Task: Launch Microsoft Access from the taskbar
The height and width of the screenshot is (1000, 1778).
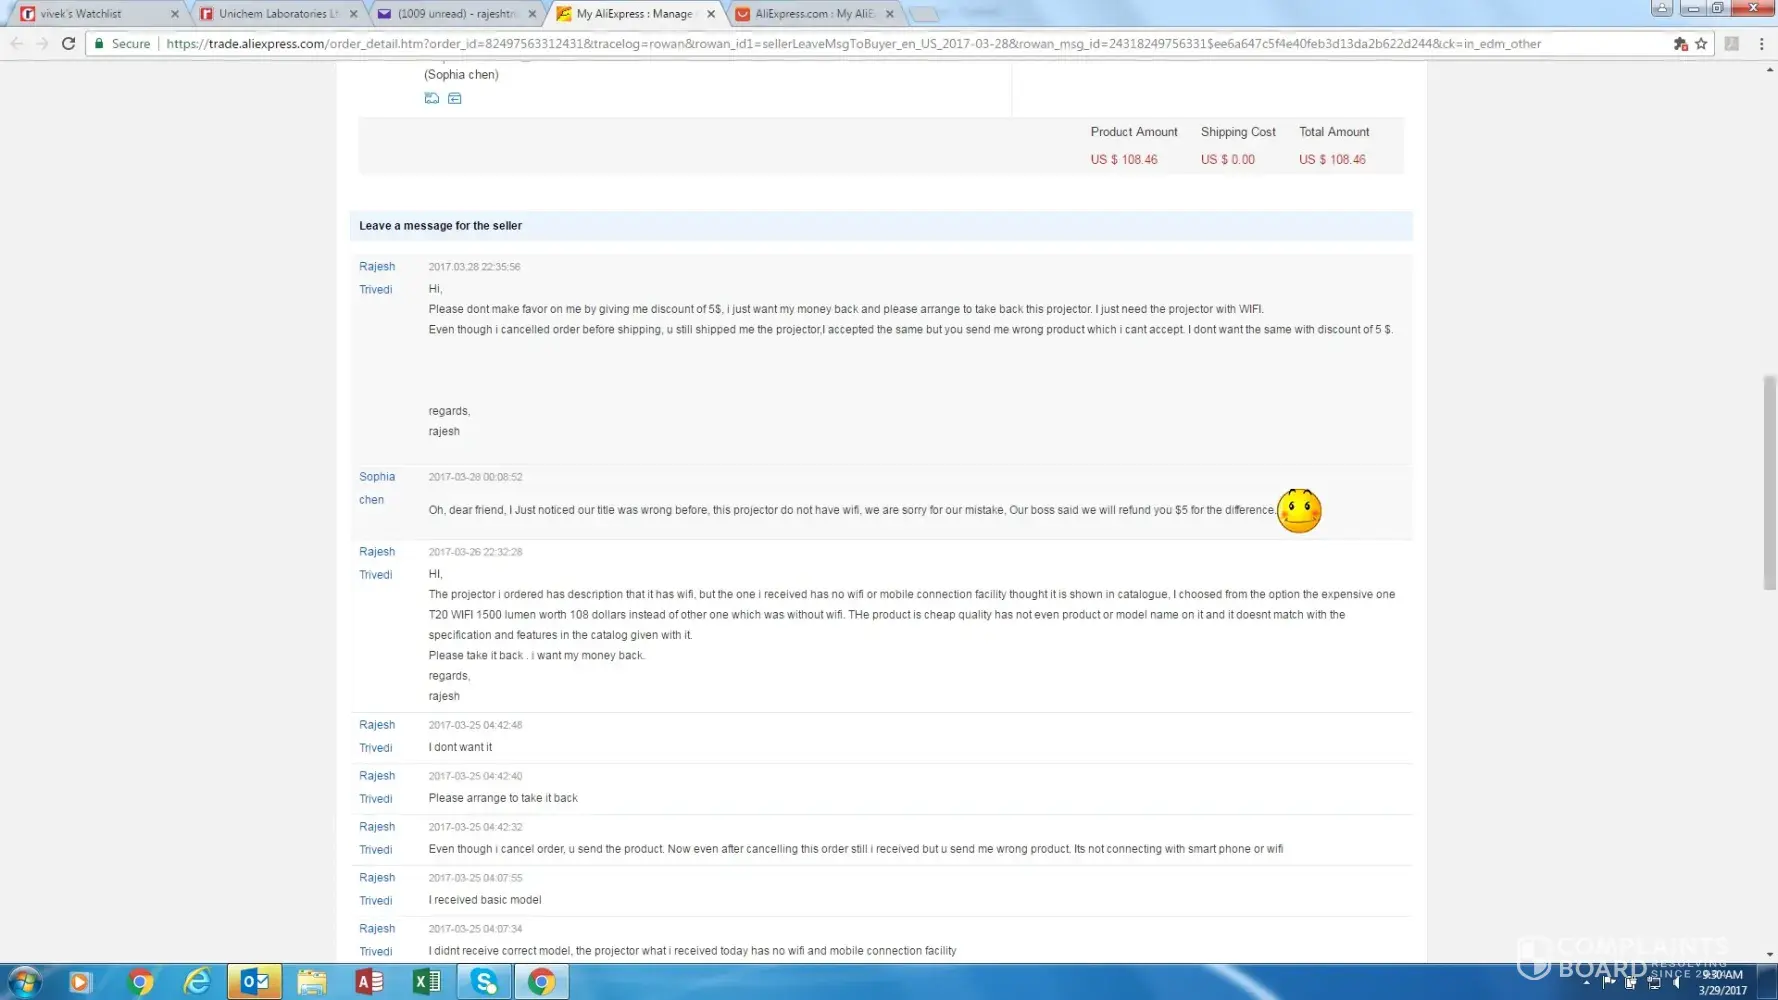Action: pos(370,982)
